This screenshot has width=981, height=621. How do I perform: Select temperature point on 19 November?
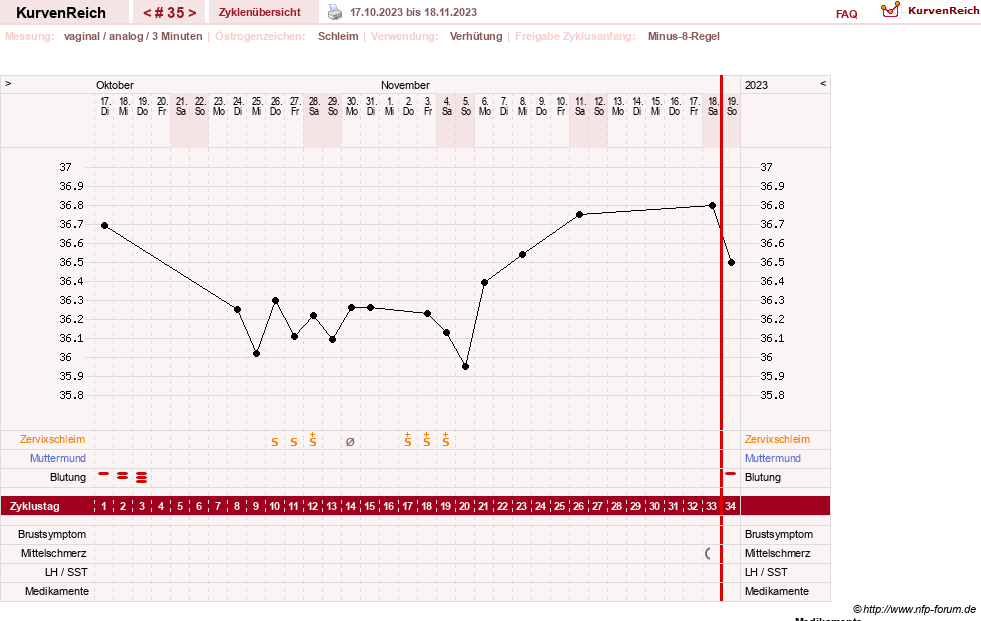[731, 263]
